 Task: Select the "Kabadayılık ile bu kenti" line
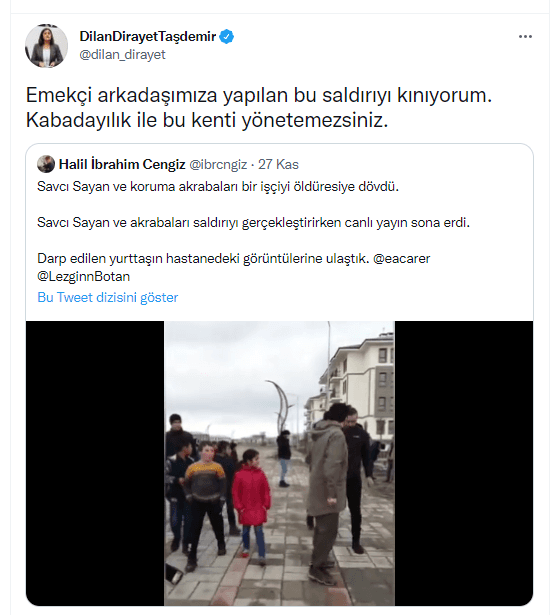coord(207,120)
